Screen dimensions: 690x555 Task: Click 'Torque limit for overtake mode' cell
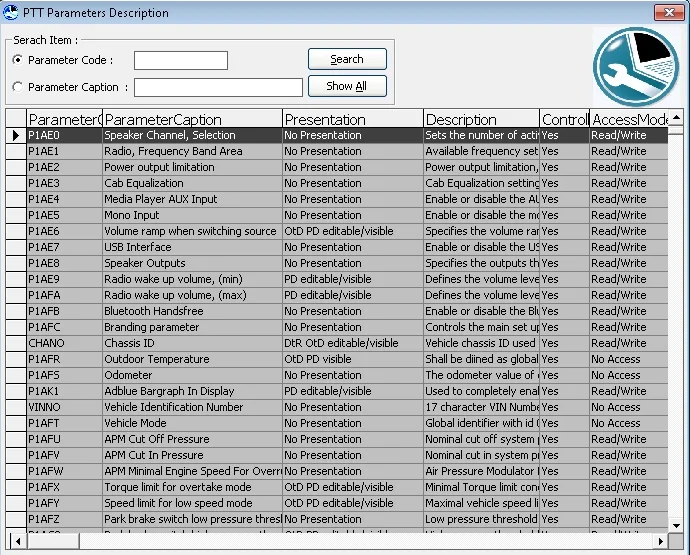coord(192,487)
